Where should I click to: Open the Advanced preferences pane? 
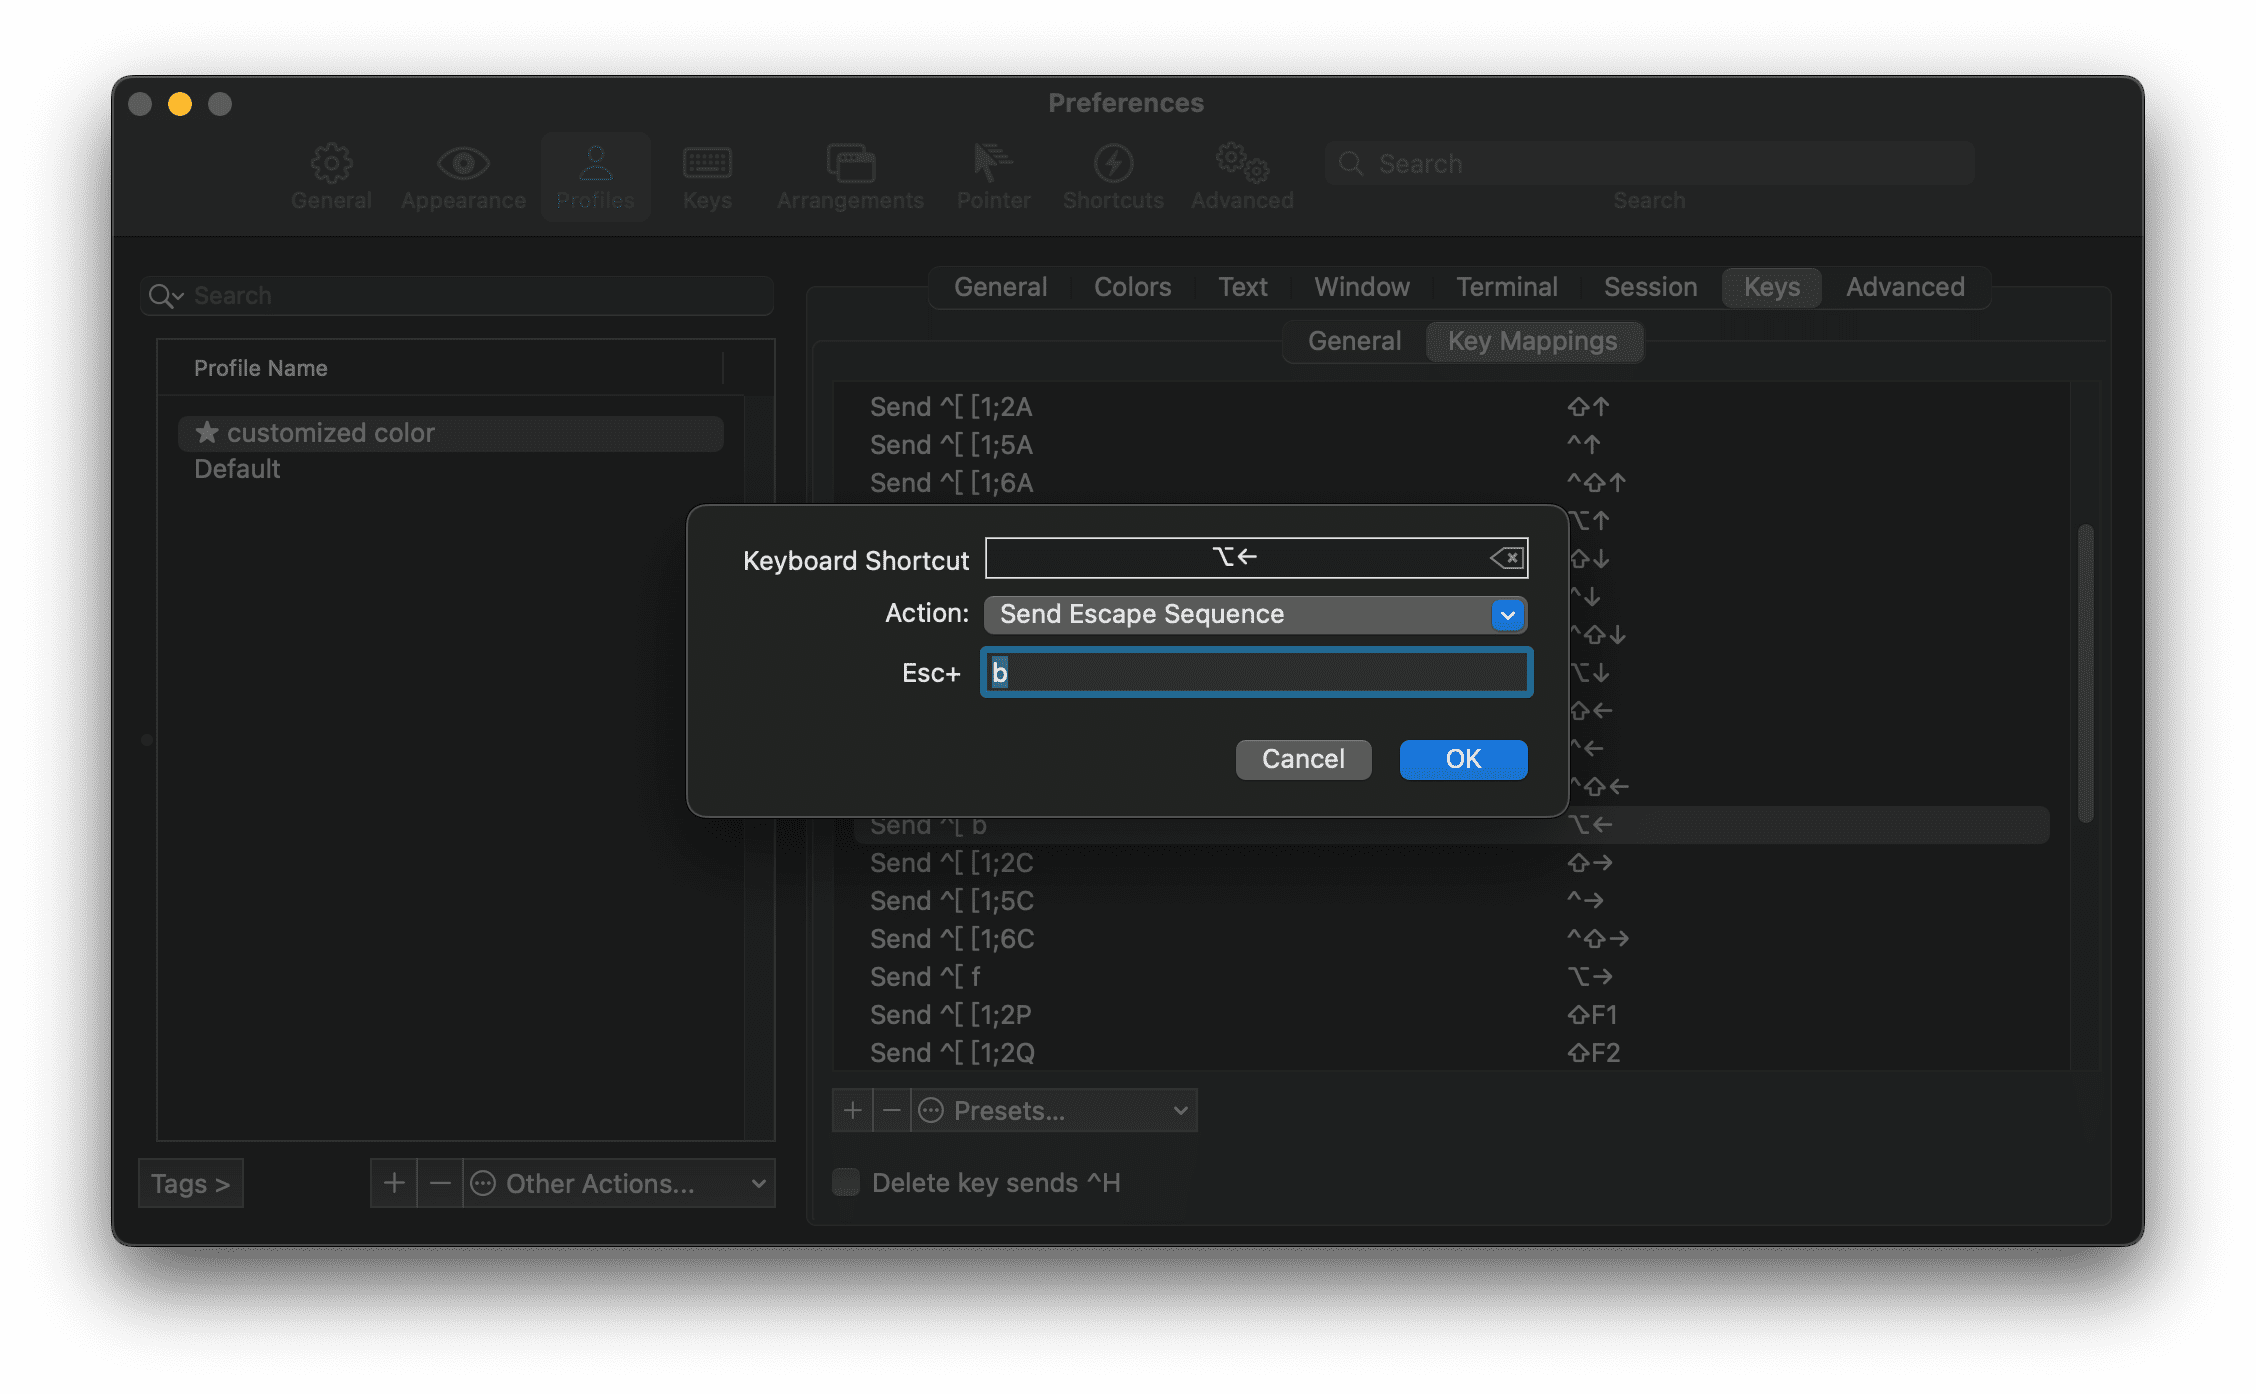1240,176
